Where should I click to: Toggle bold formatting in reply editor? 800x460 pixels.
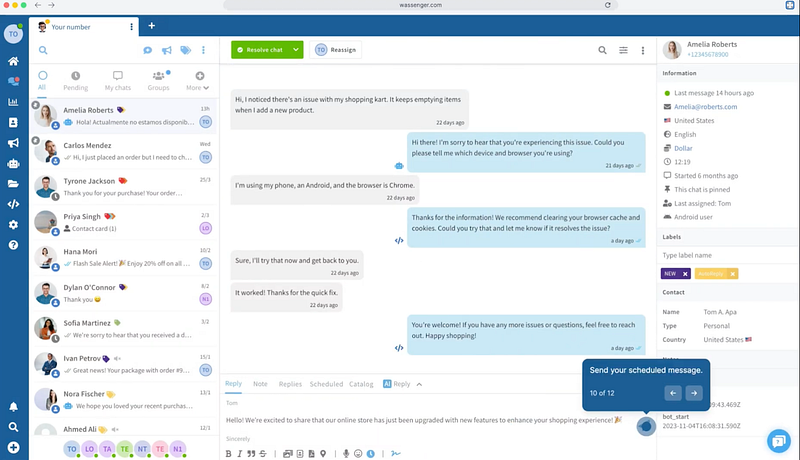click(x=228, y=453)
